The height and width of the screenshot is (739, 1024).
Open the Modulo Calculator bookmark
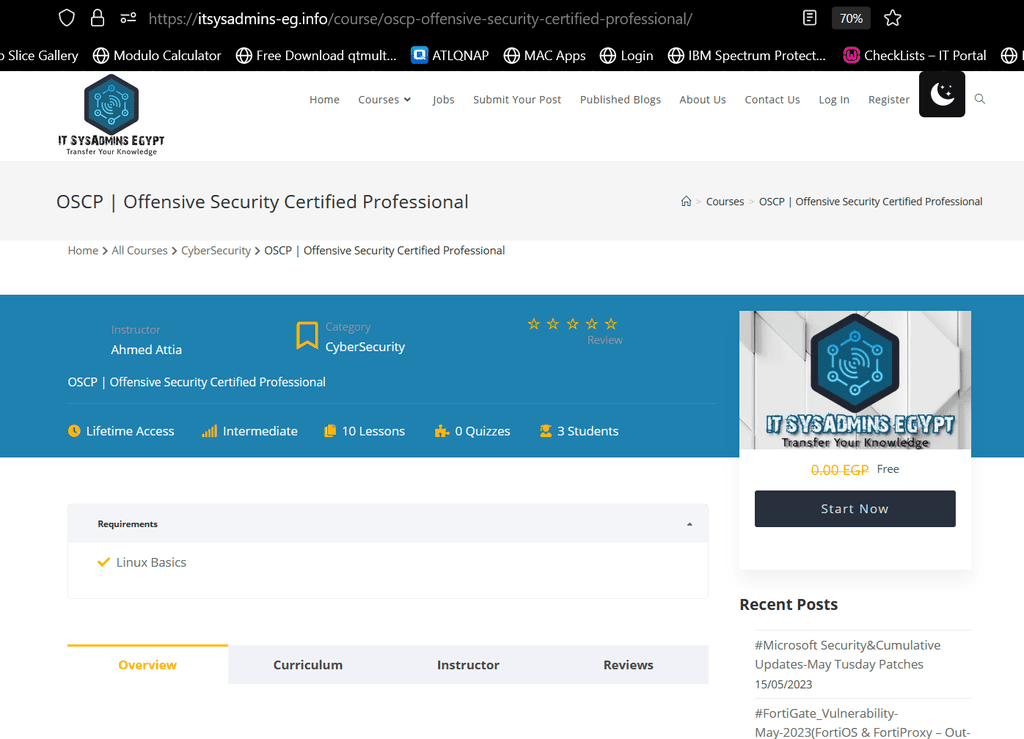coord(157,55)
